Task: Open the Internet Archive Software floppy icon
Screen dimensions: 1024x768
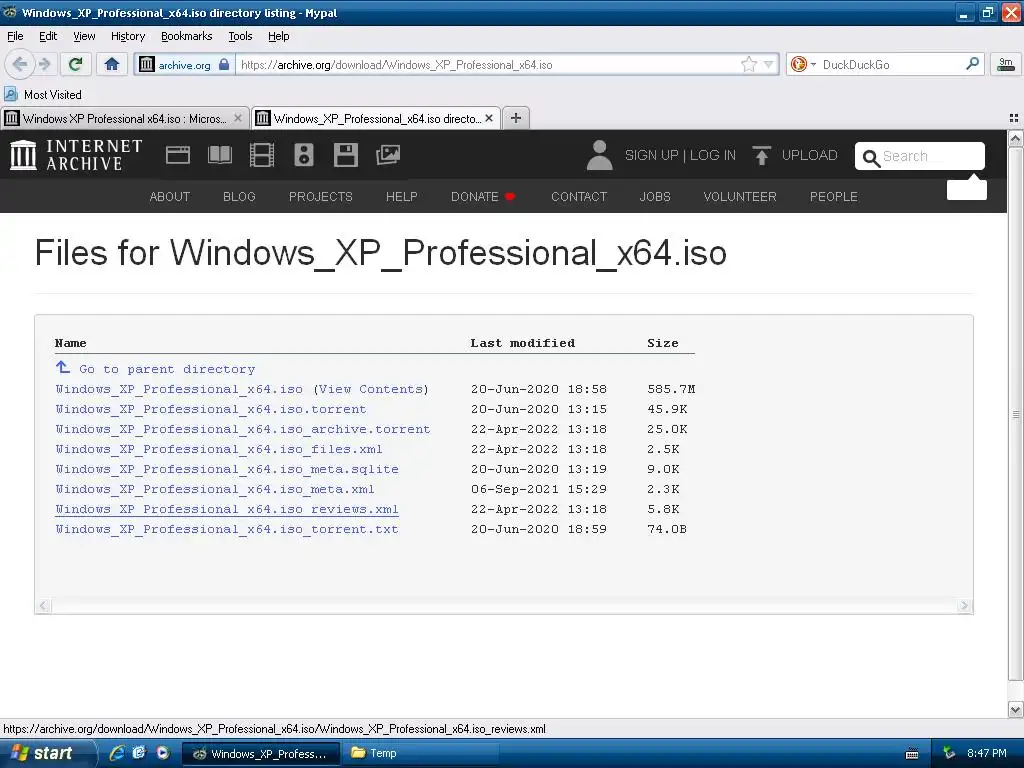Action: point(345,155)
